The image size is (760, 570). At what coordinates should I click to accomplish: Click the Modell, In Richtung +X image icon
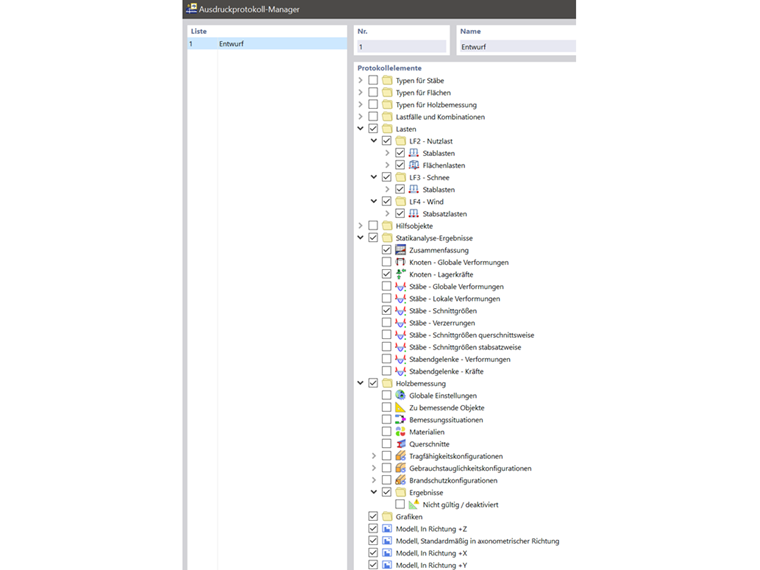point(387,553)
